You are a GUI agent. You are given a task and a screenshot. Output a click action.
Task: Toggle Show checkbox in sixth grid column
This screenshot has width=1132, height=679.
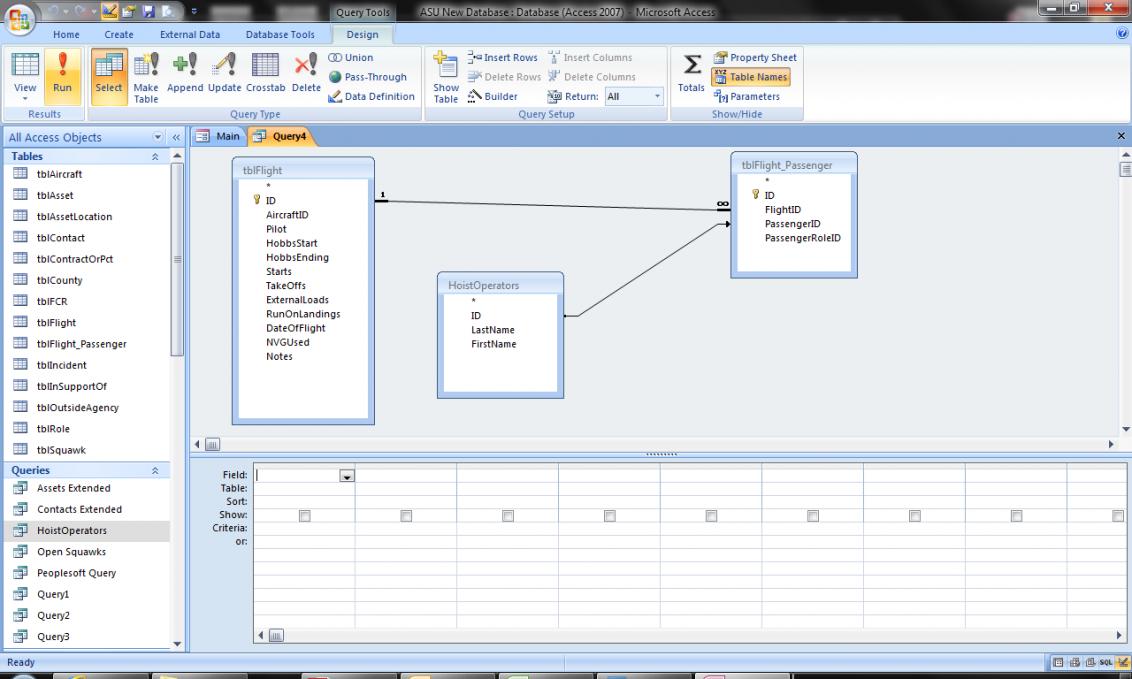pyautogui.click(x=814, y=516)
